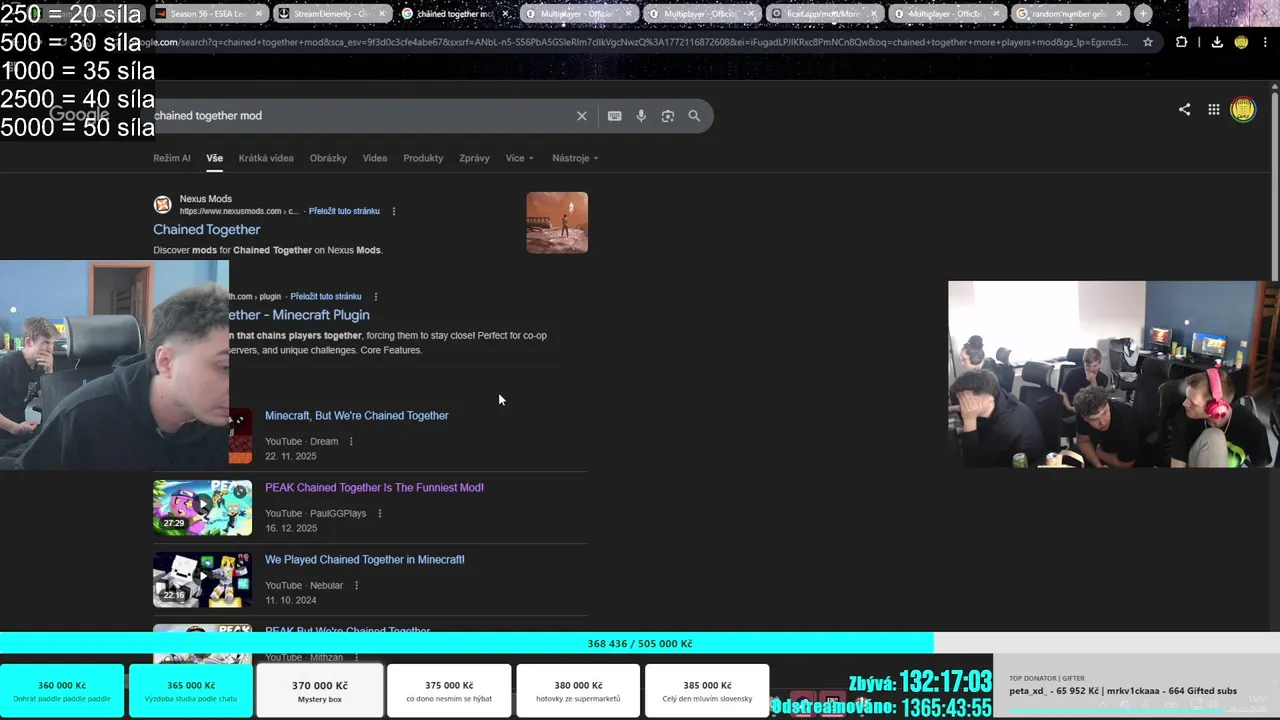Open 'PEAK Chained Together Is The Funniest Mod!'
The width and height of the screenshot is (1280, 720).
click(x=374, y=488)
